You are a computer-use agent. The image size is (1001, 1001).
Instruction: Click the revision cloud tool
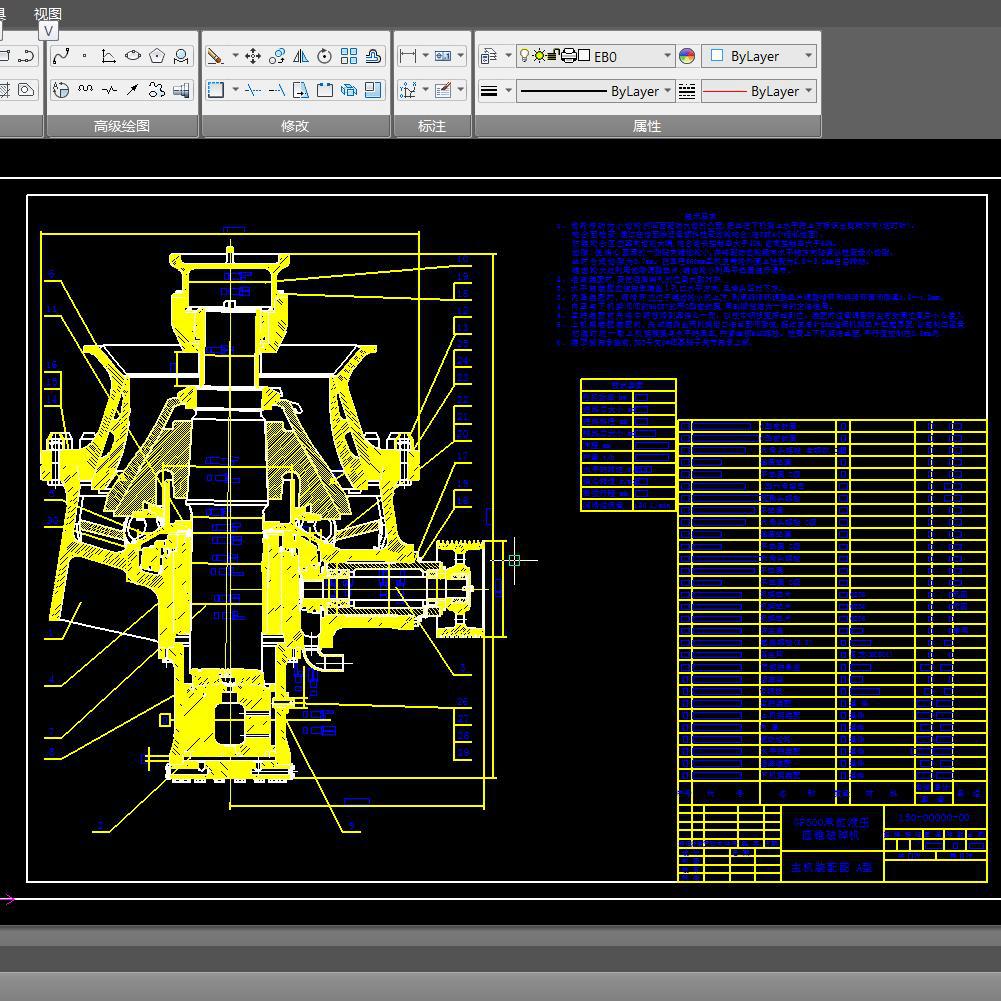click(157, 90)
